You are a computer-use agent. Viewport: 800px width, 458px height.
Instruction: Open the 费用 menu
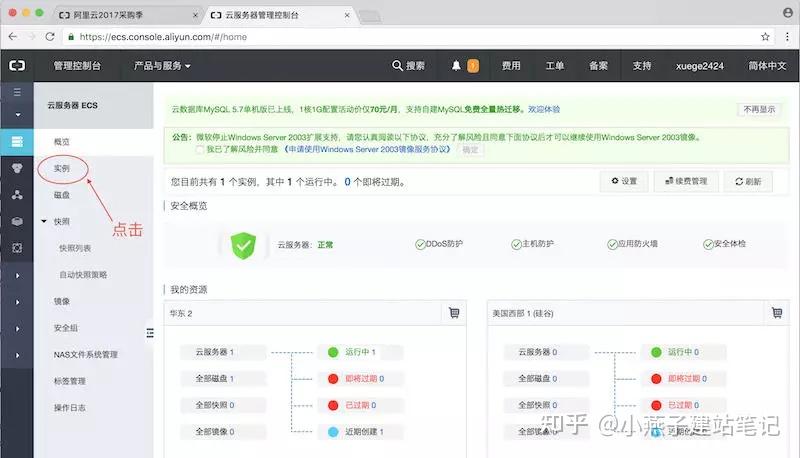(511, 66)
